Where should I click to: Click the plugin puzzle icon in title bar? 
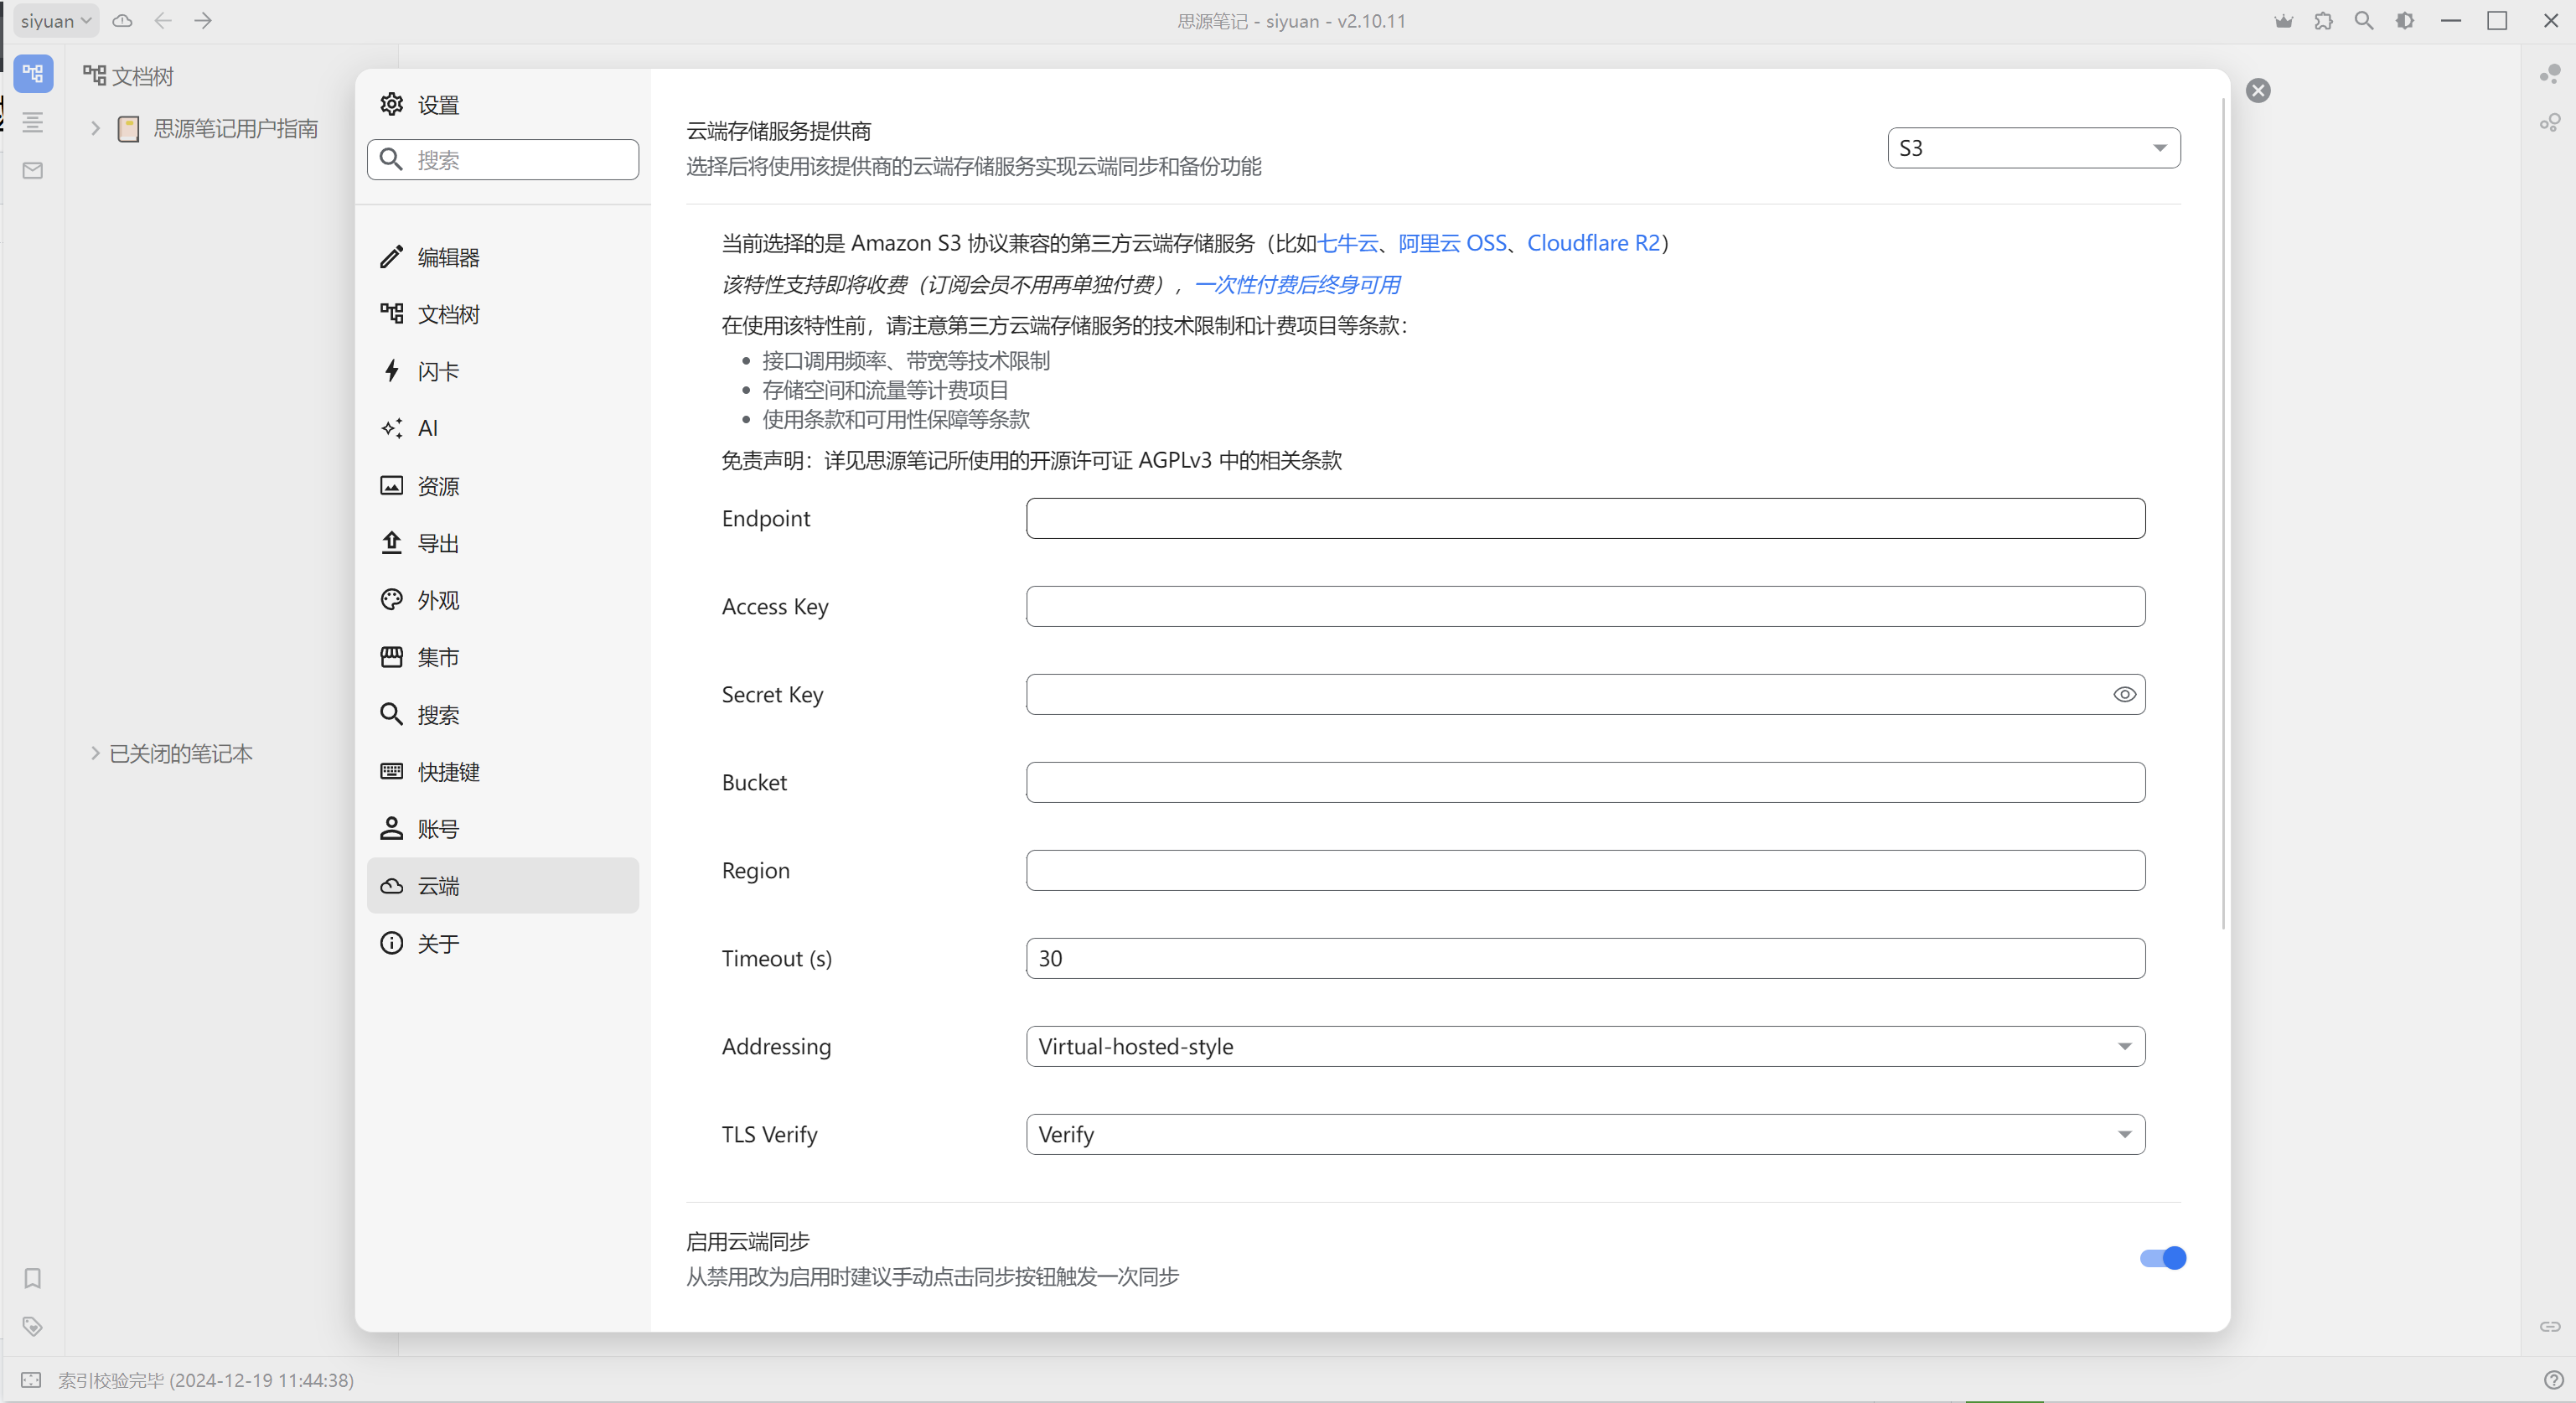pos(2323,20)
